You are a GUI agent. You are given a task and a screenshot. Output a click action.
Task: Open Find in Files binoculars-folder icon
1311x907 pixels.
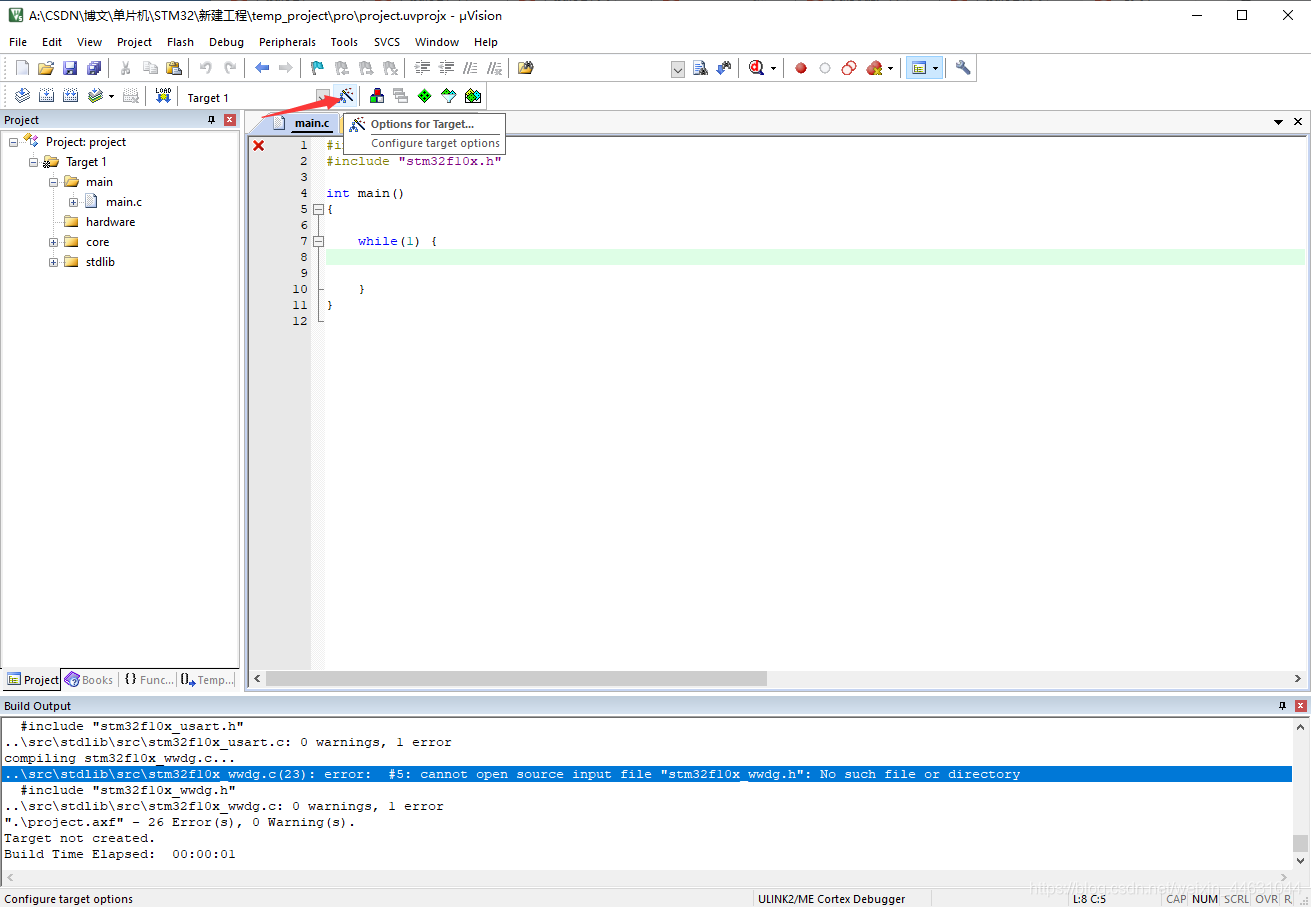[x=526, y=68]
